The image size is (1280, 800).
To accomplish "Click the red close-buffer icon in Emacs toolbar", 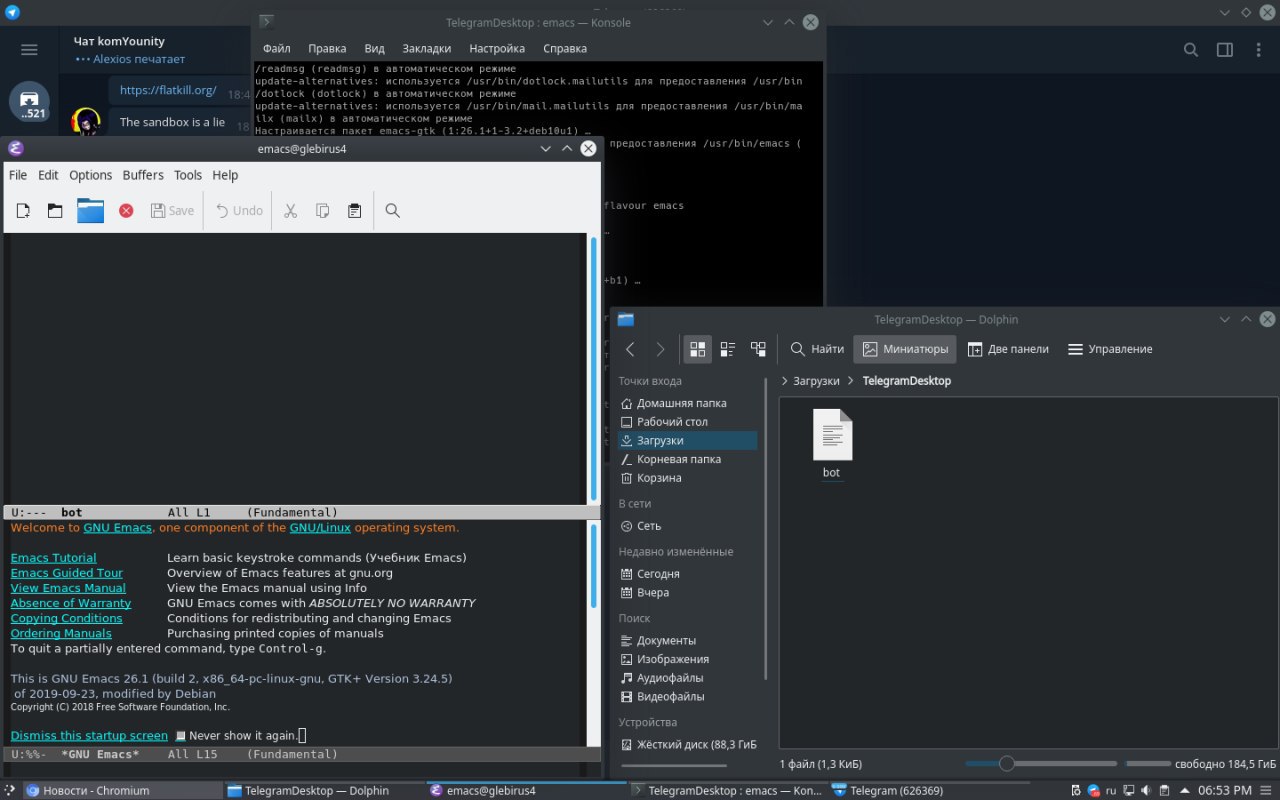I will [x=126, y=211].
